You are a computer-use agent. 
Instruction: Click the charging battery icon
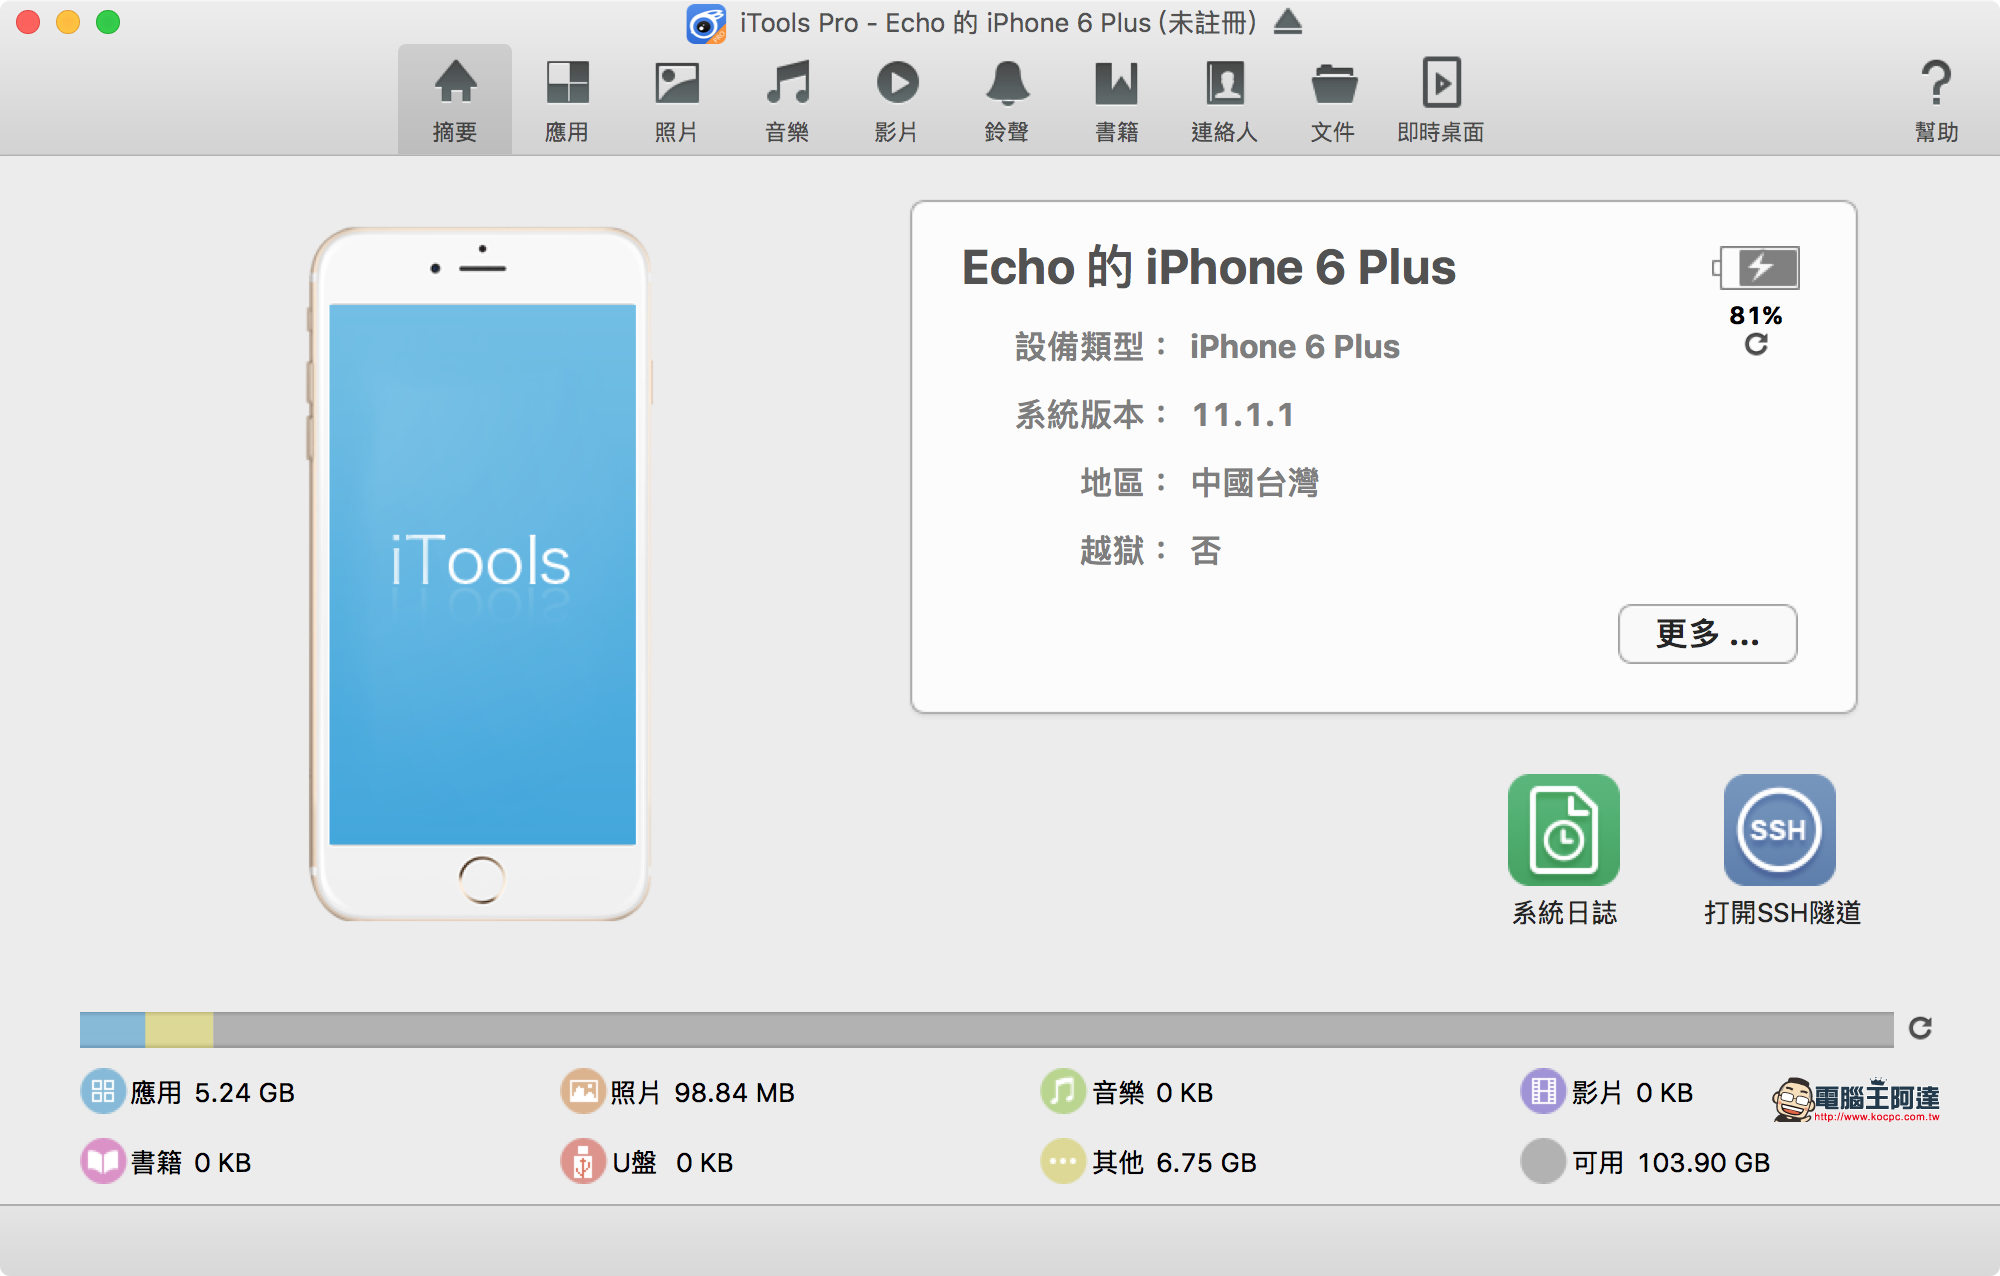click(x=1756, y=268)
